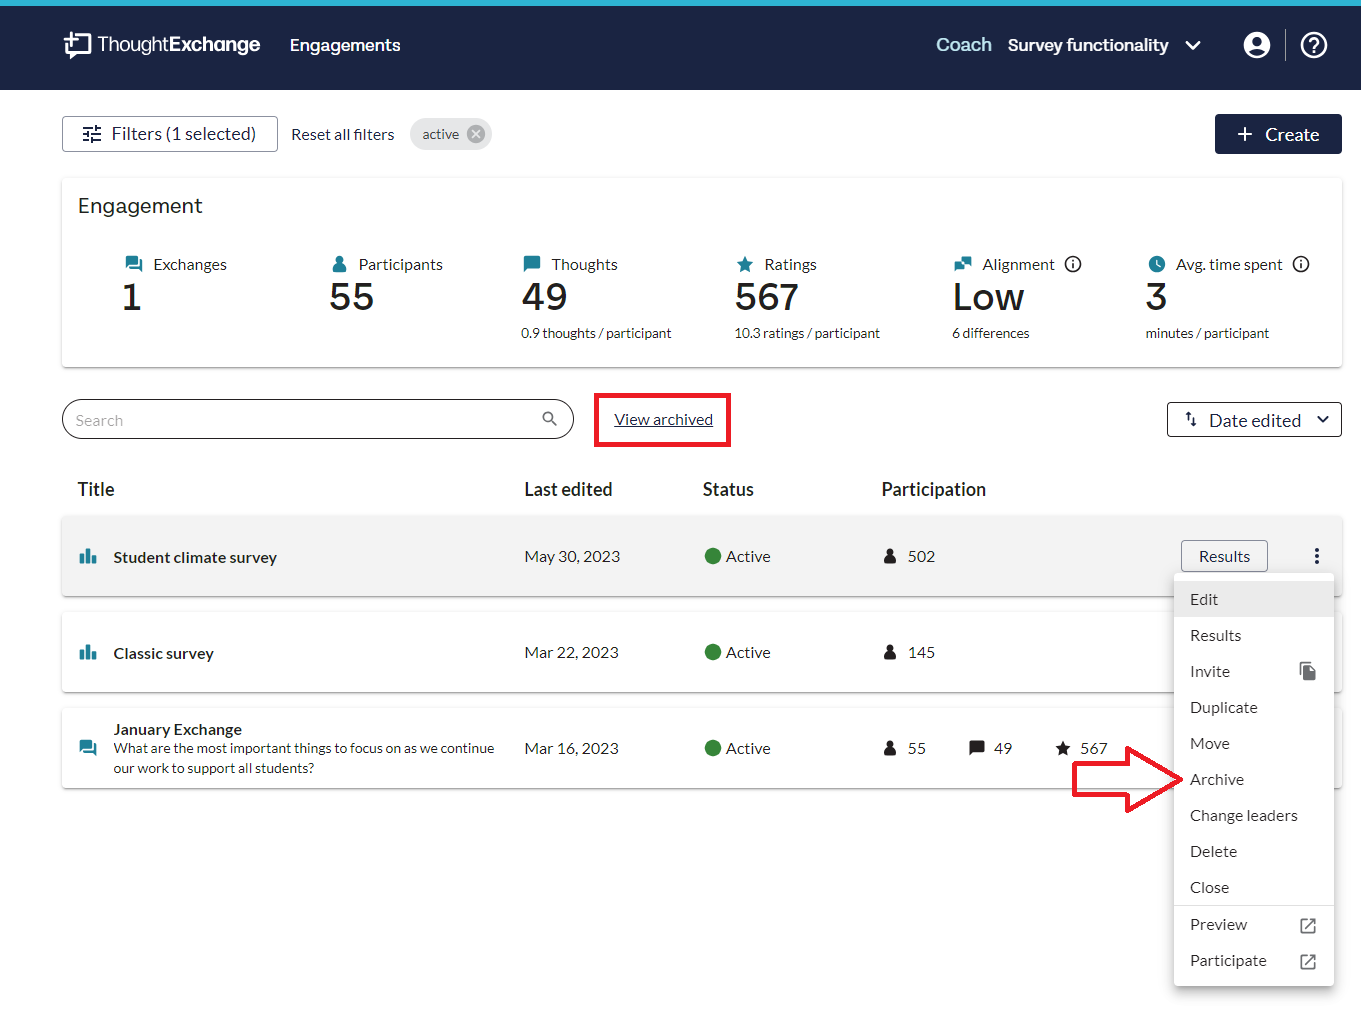Open the help question mark icon
This screenshot has width=1361, height=1013.
pos(1314,45)
